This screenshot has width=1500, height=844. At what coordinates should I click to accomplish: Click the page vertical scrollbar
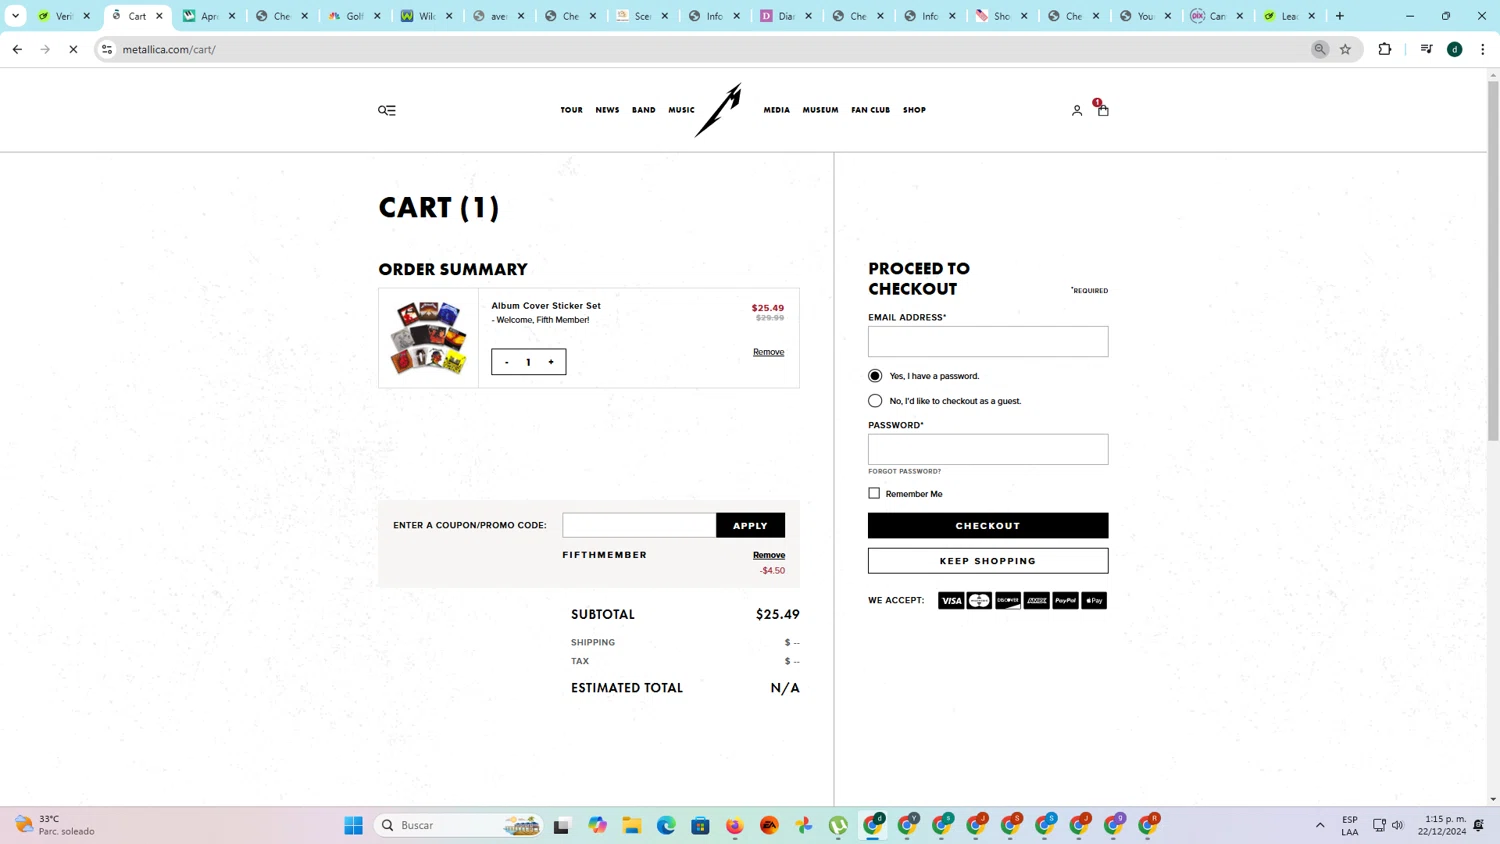pyautogui.click(x=1493, y=260)
